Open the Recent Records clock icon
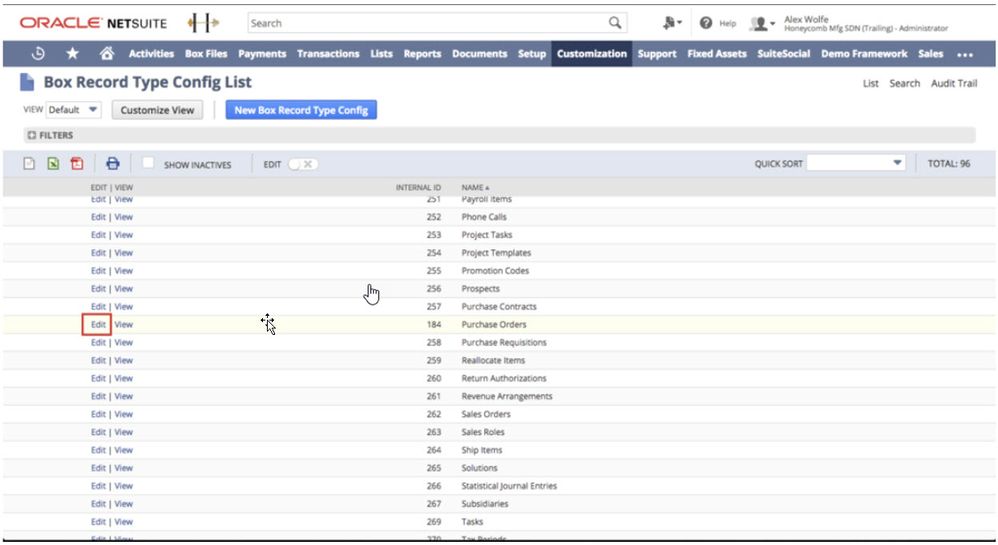The height and width of the screenshot is (545, 998). pyautogui.click(x=38, y=54)
